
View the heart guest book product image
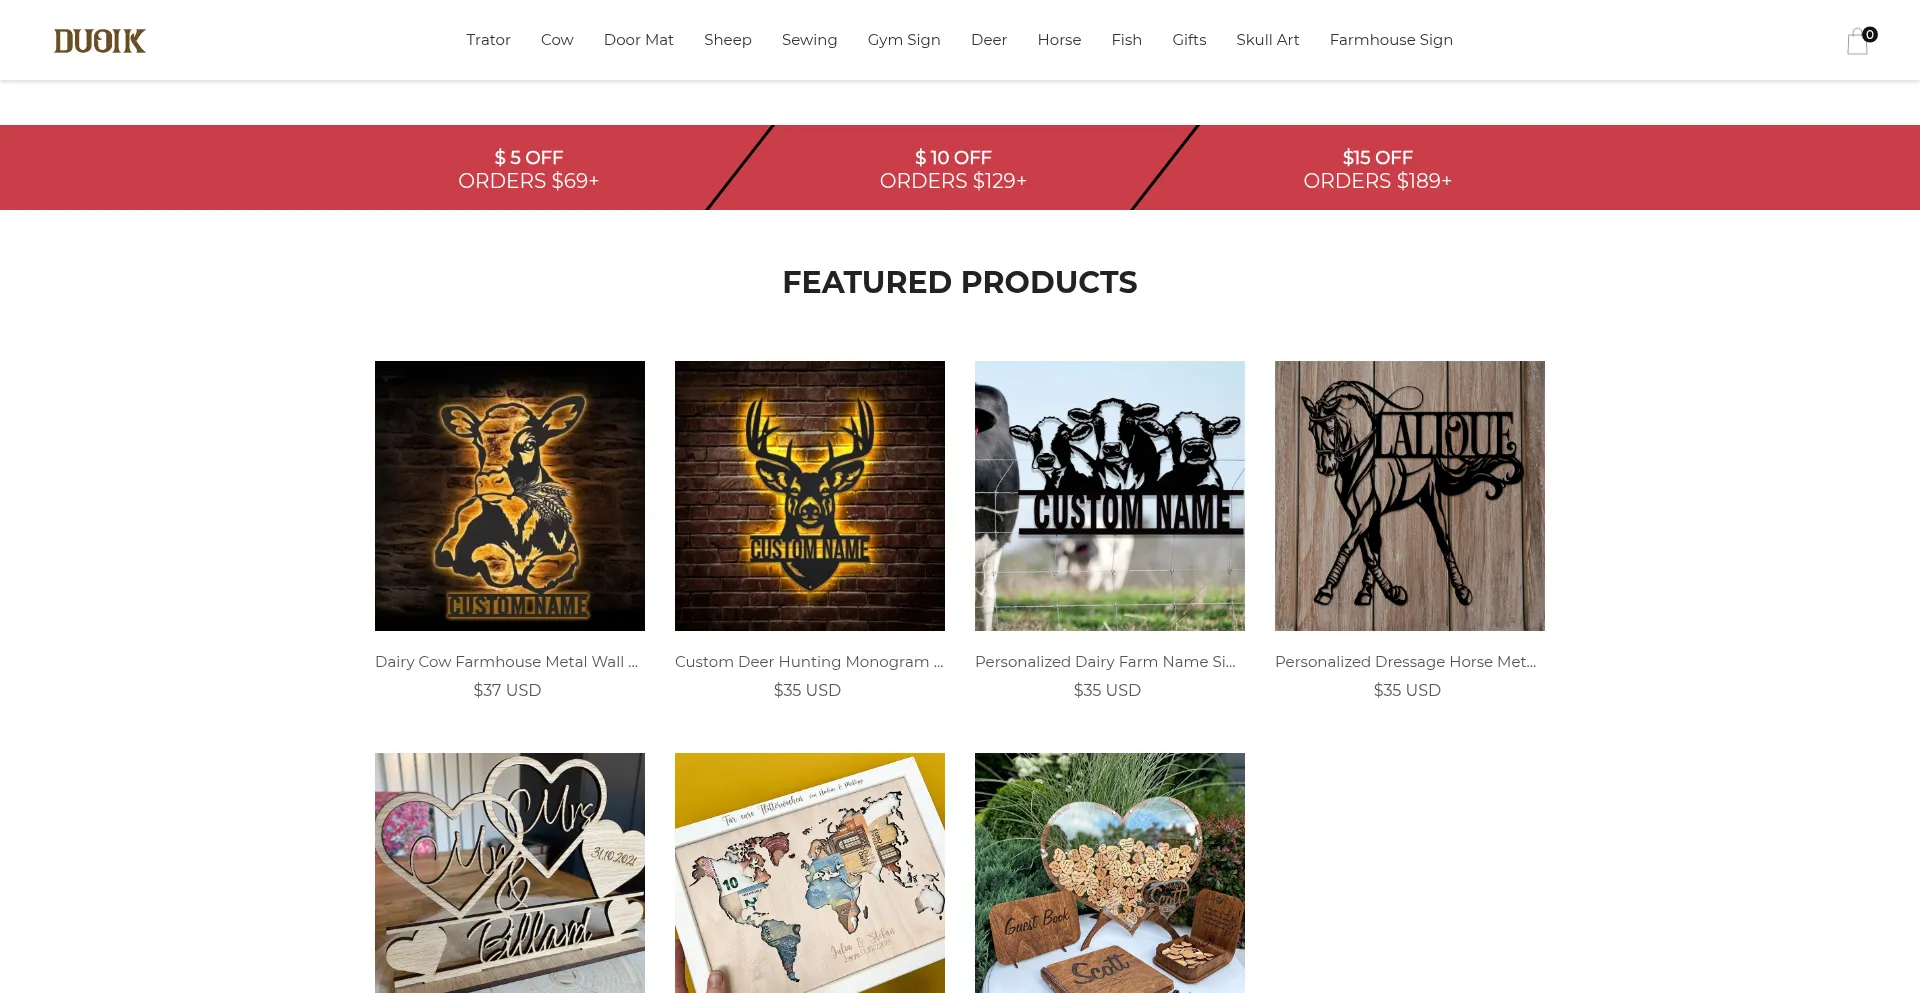[x=1110, y=873]
